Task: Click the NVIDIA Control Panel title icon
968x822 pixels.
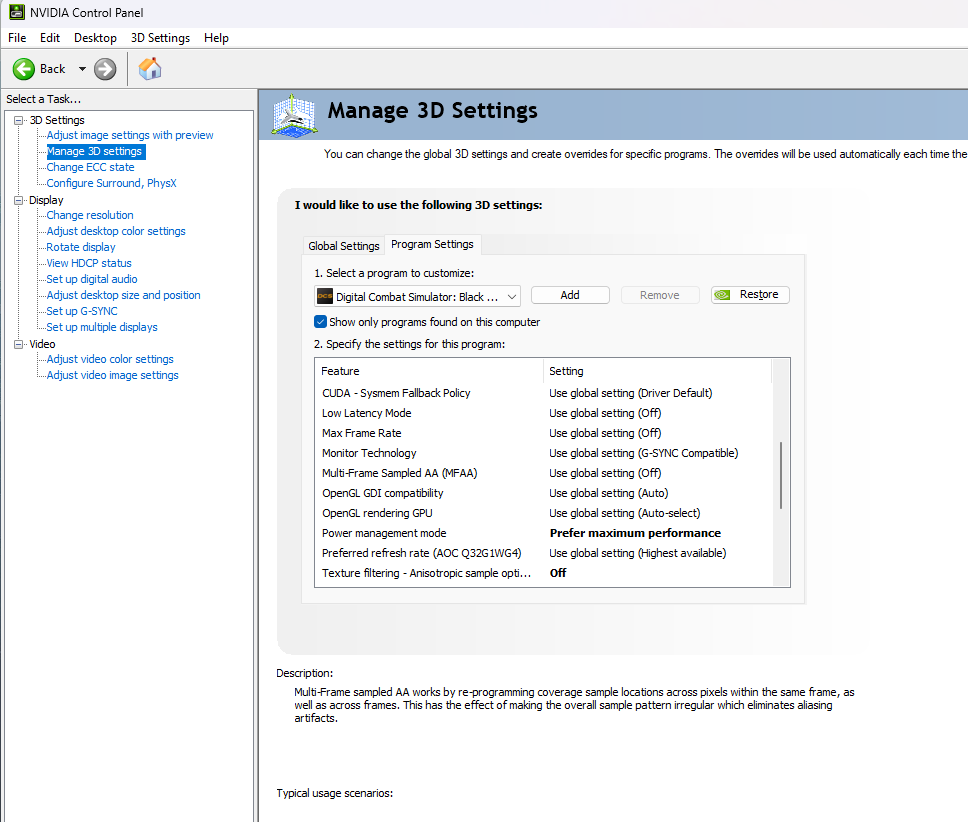Action: coord(17,12)
